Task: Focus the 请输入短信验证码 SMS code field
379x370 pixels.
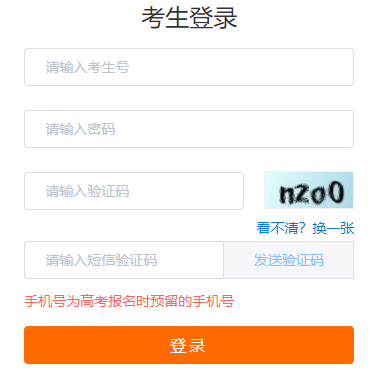Action: (124, 260)
